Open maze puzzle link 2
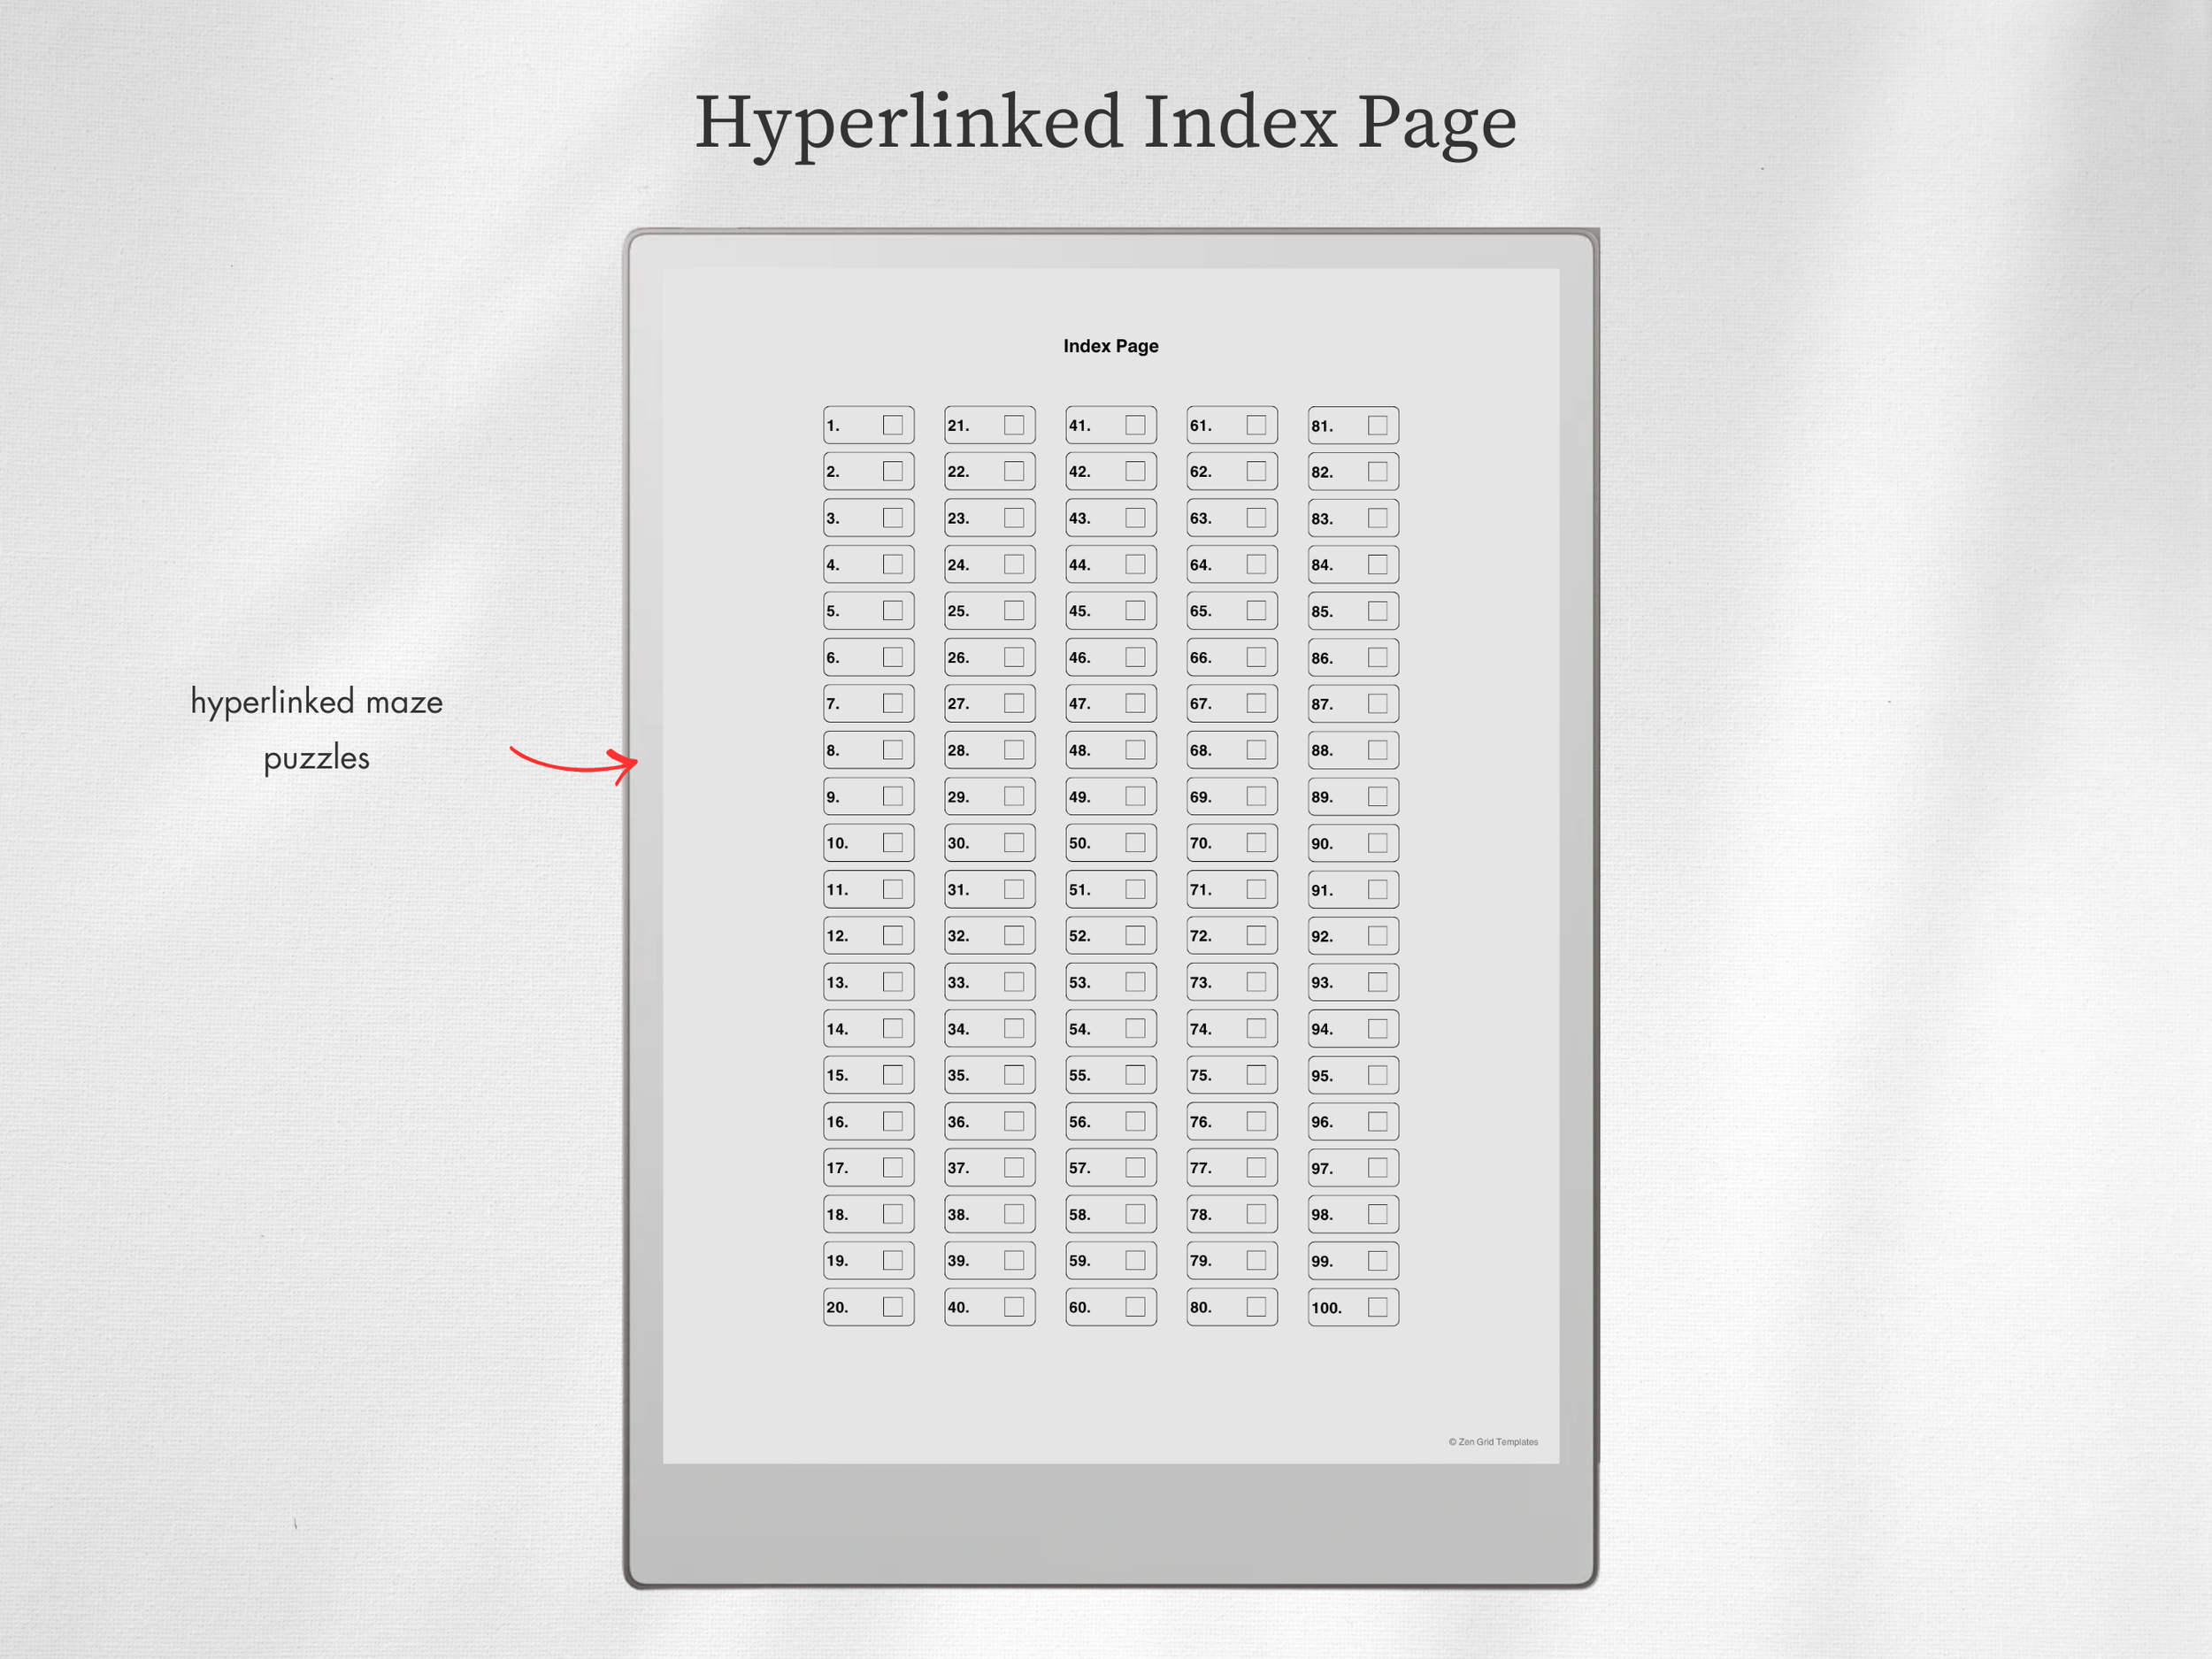The image size is (2212, 1659). 869,471
